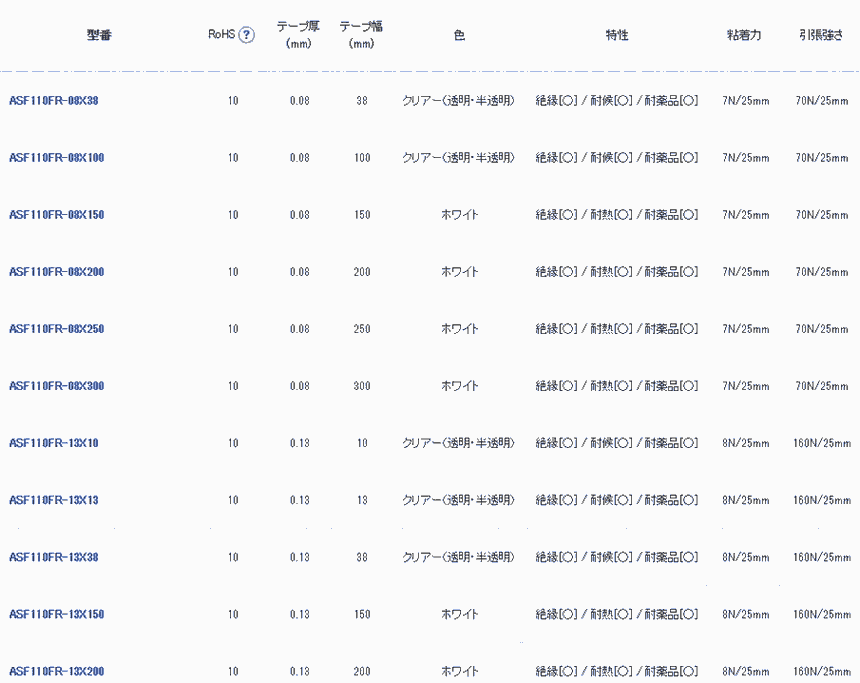
Task: Click the 色 column header
Action: coord(459,35)
